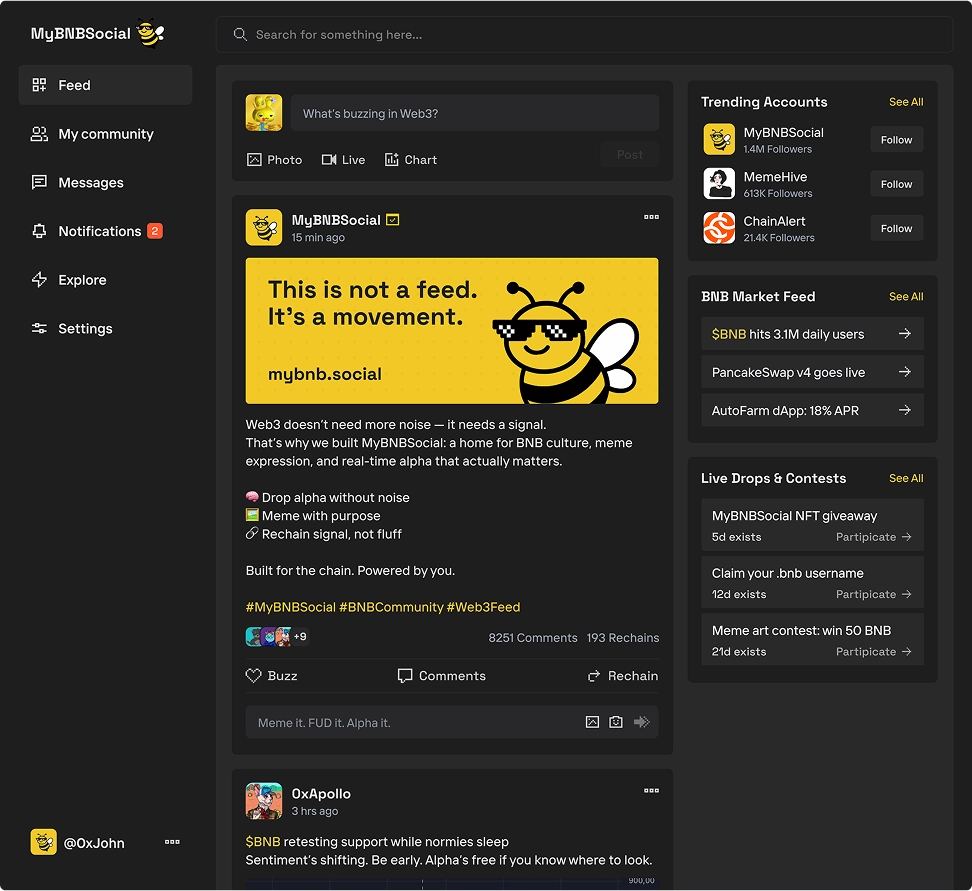Focus the search field at the top
The image size is (972, 891).
(x=584, y=35)
